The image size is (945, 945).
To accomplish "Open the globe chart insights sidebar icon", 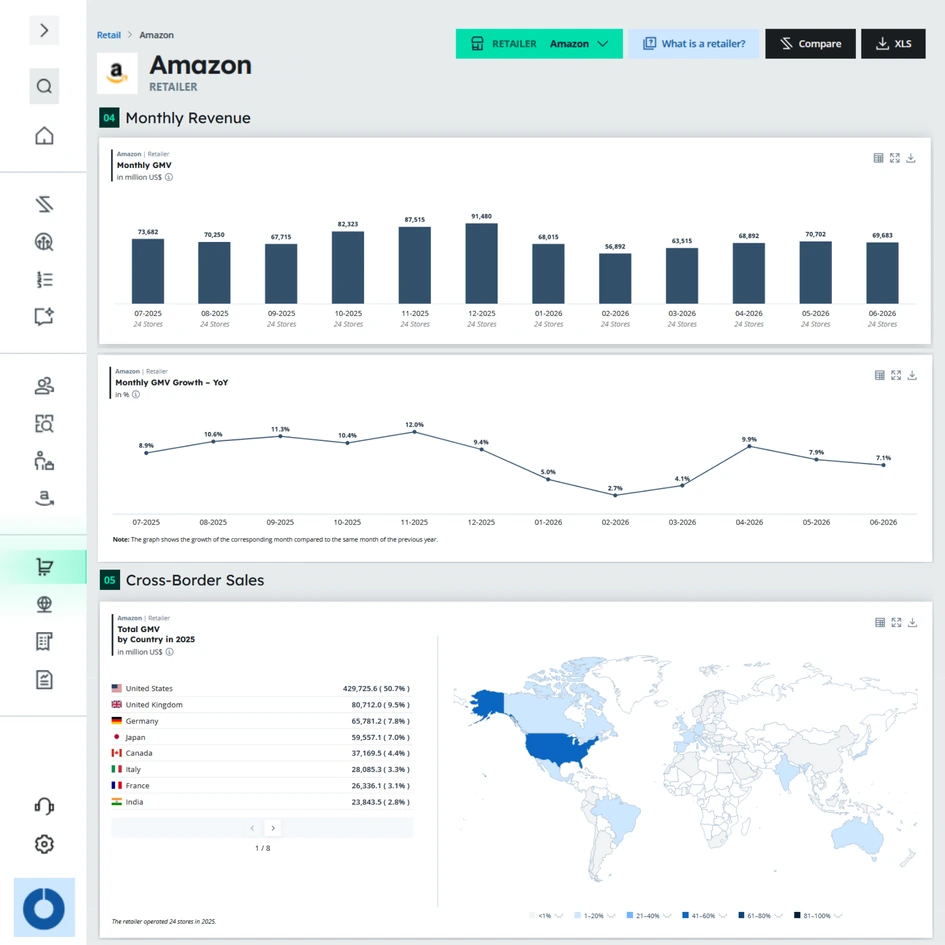I will tap(44, 242).
